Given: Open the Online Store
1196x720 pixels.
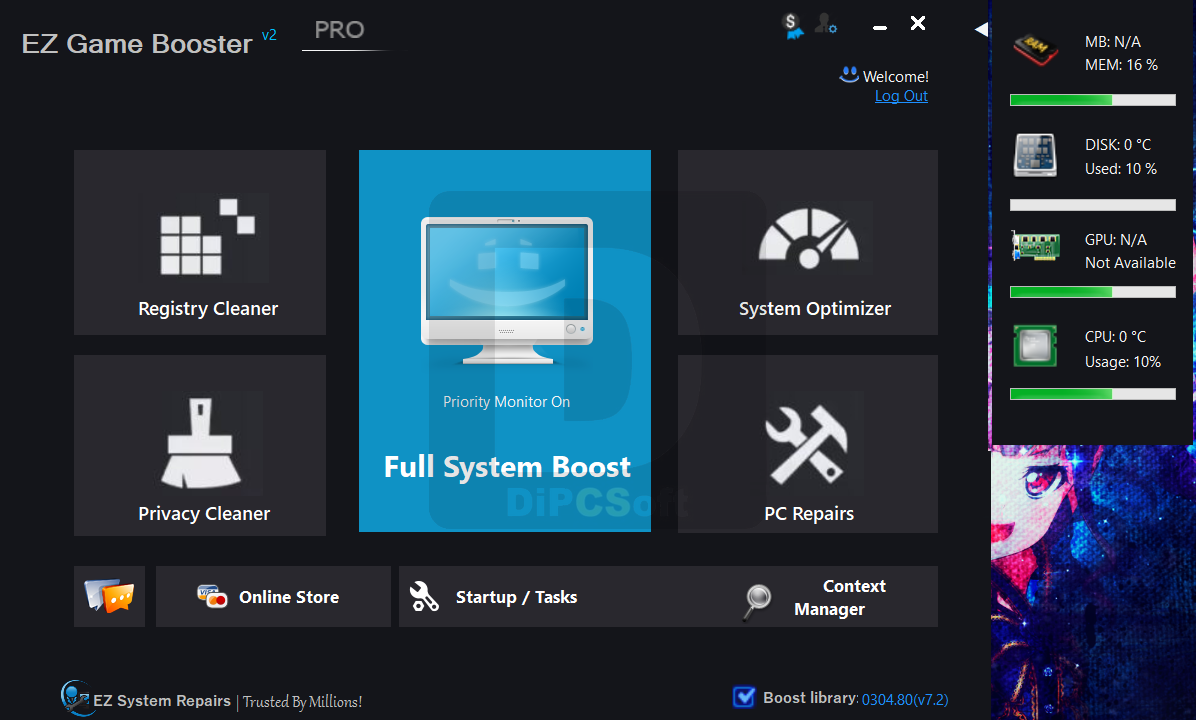Looking at the screenshot, I should [x=273, y=596].
